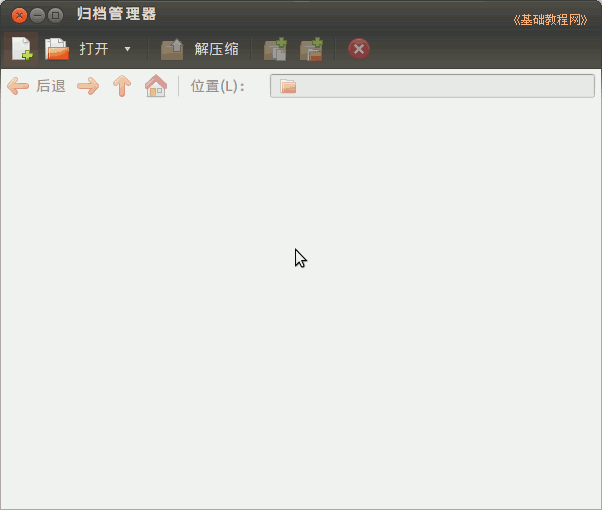Add a folder to archive icon

(x=312, y=49)
